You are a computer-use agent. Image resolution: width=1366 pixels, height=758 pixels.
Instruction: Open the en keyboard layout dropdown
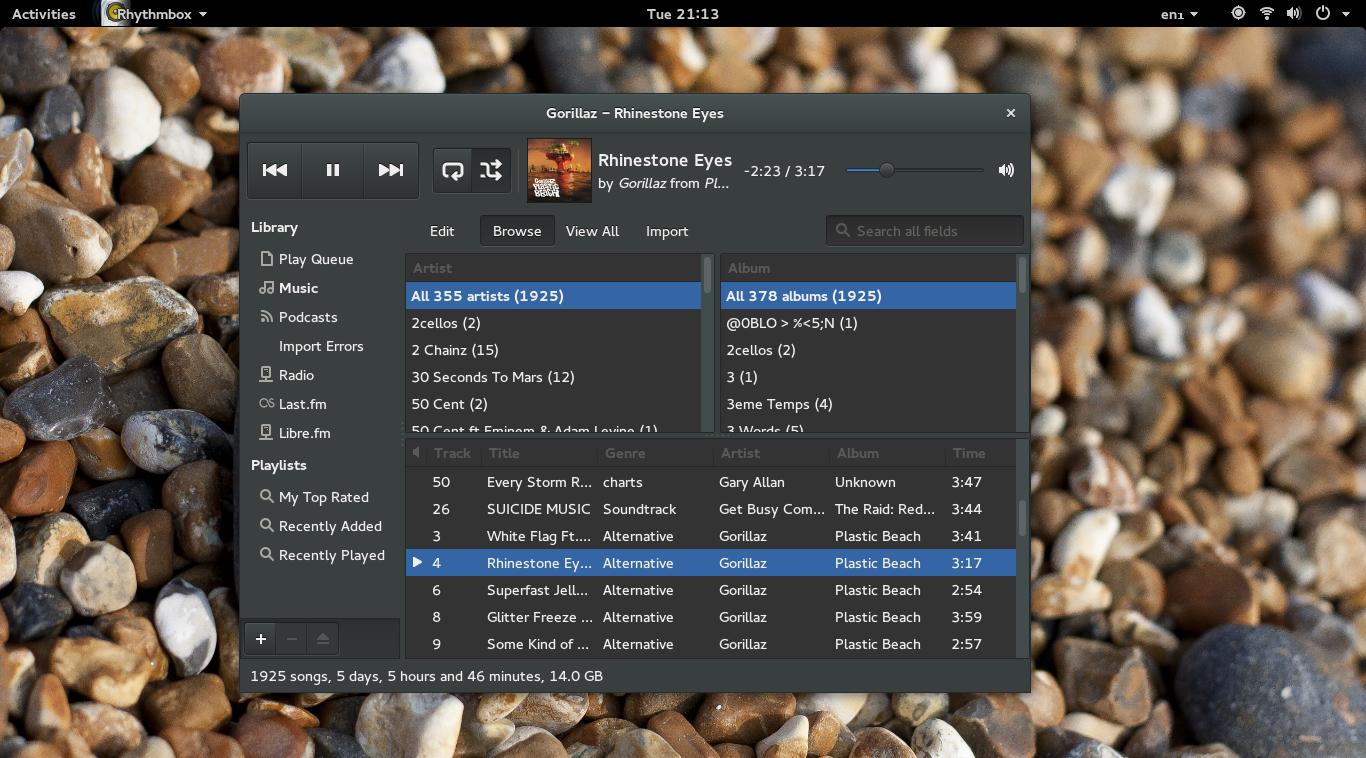pyautogui.click(x=1179, y=14)
